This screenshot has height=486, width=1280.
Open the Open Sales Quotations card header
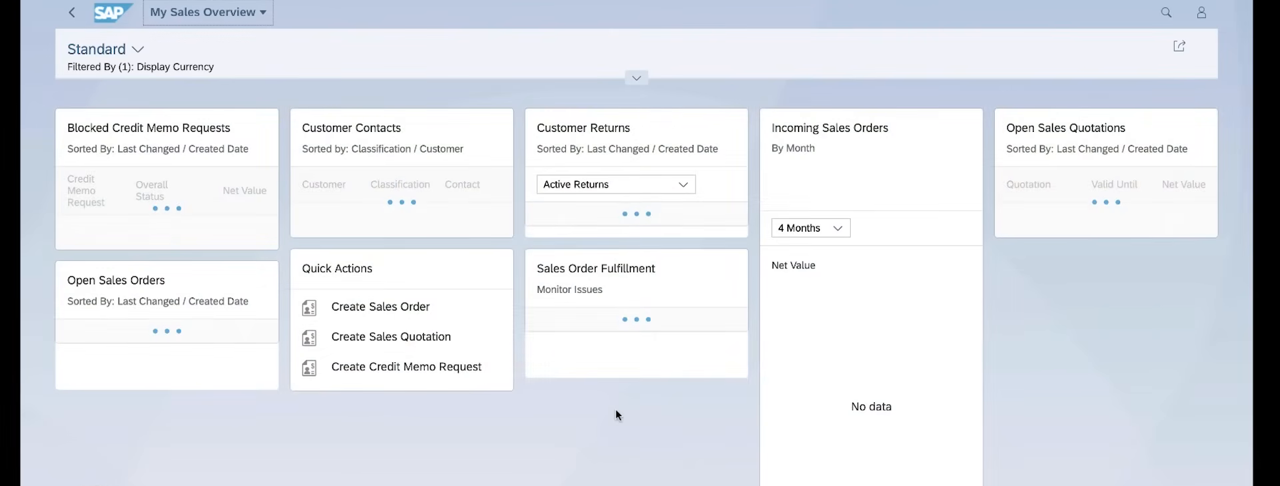tap(1106, 138)
